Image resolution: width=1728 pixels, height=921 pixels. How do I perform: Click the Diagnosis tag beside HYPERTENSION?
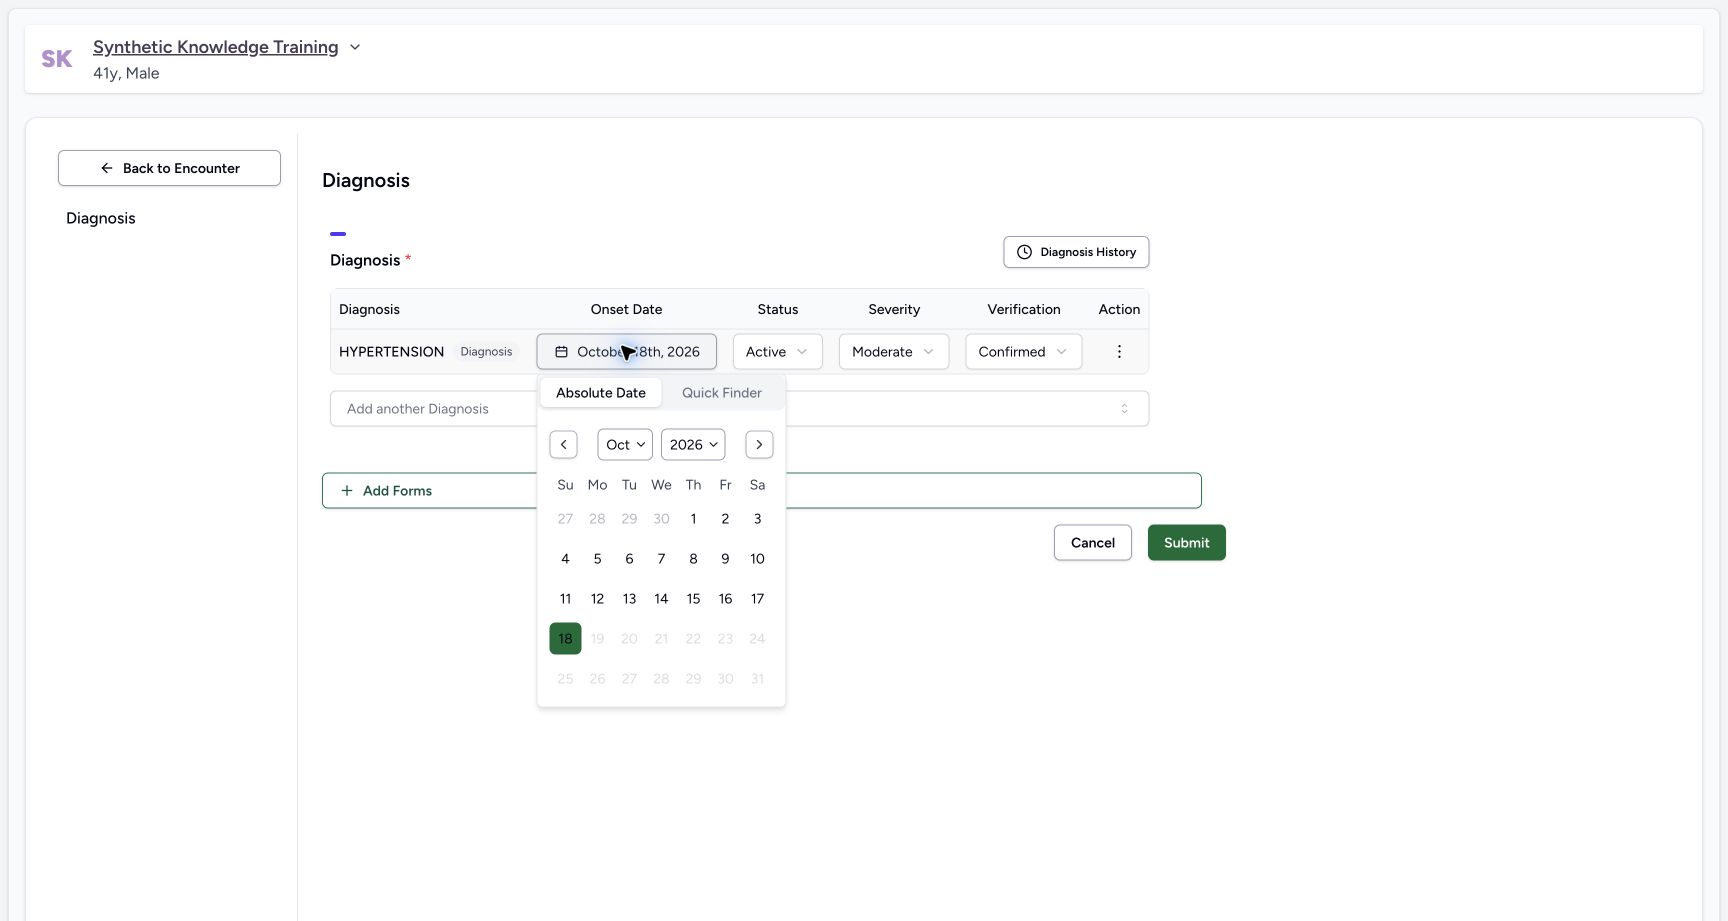486,352
